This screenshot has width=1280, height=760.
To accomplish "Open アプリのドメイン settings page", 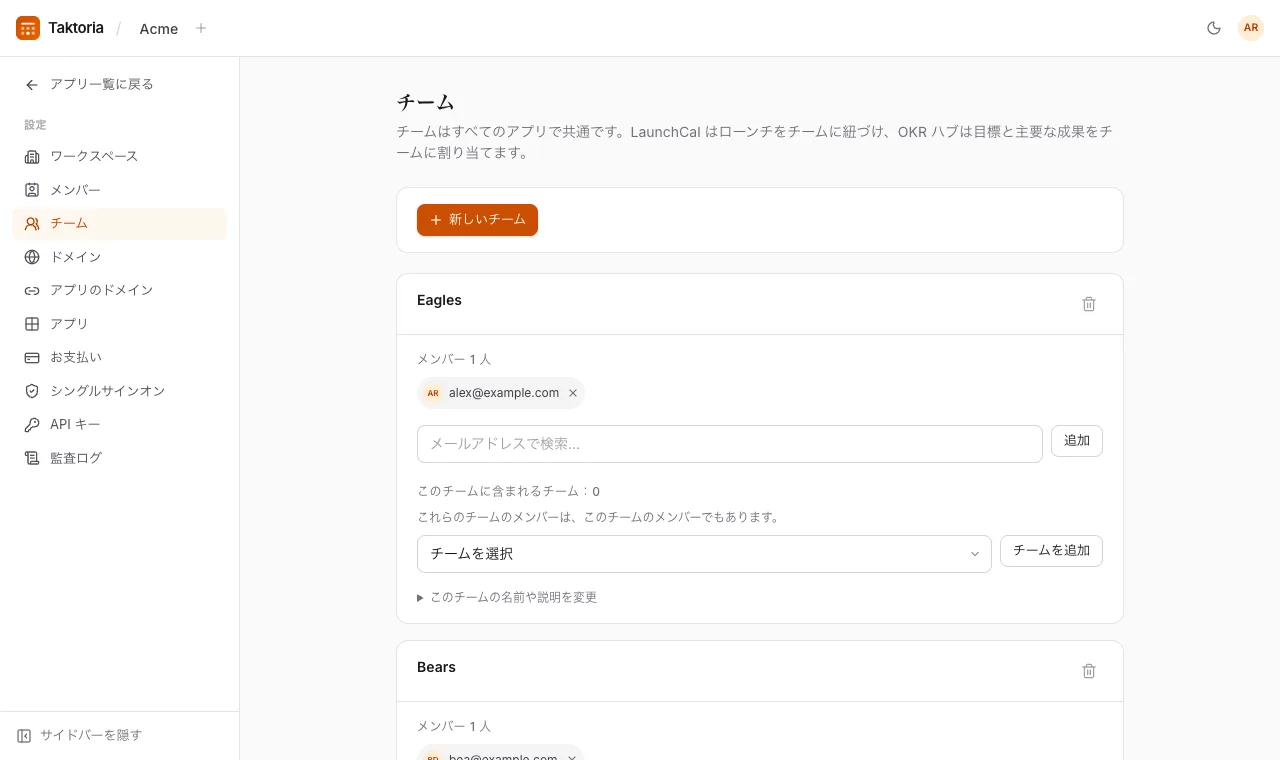I will coord(119,291).
